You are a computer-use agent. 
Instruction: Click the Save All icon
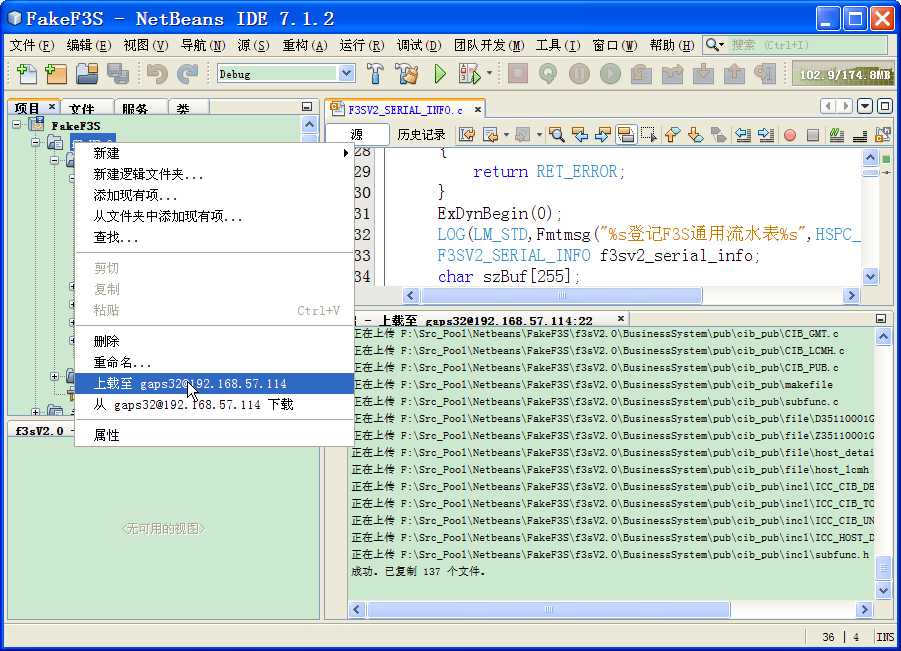point(118,74)
